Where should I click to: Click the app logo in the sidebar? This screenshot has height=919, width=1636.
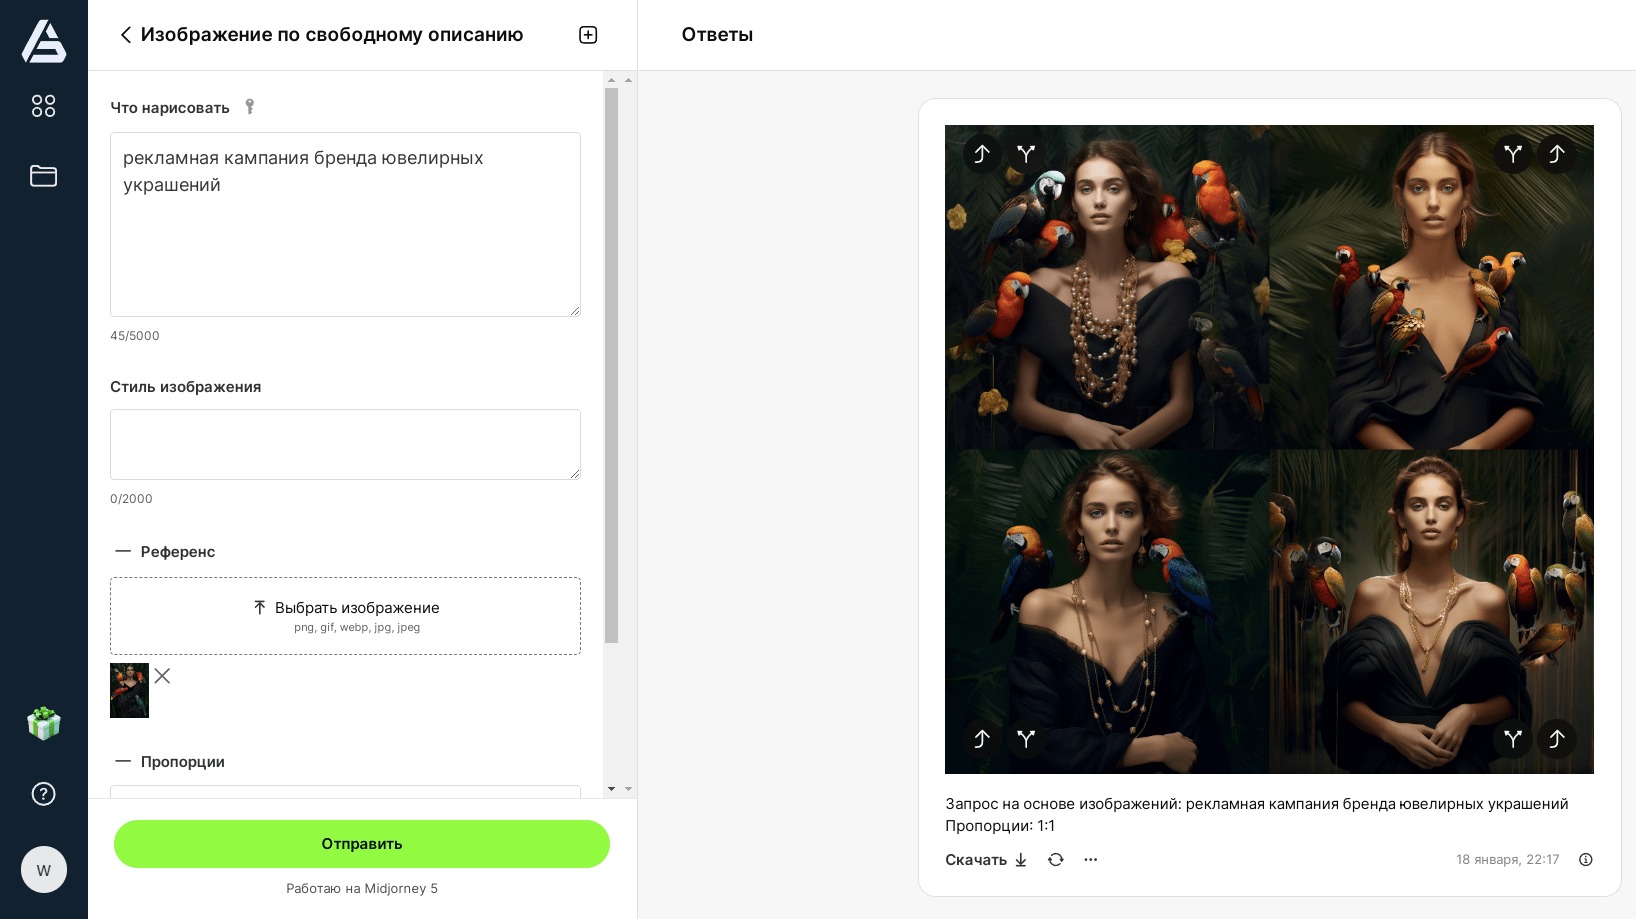[44, 42]
